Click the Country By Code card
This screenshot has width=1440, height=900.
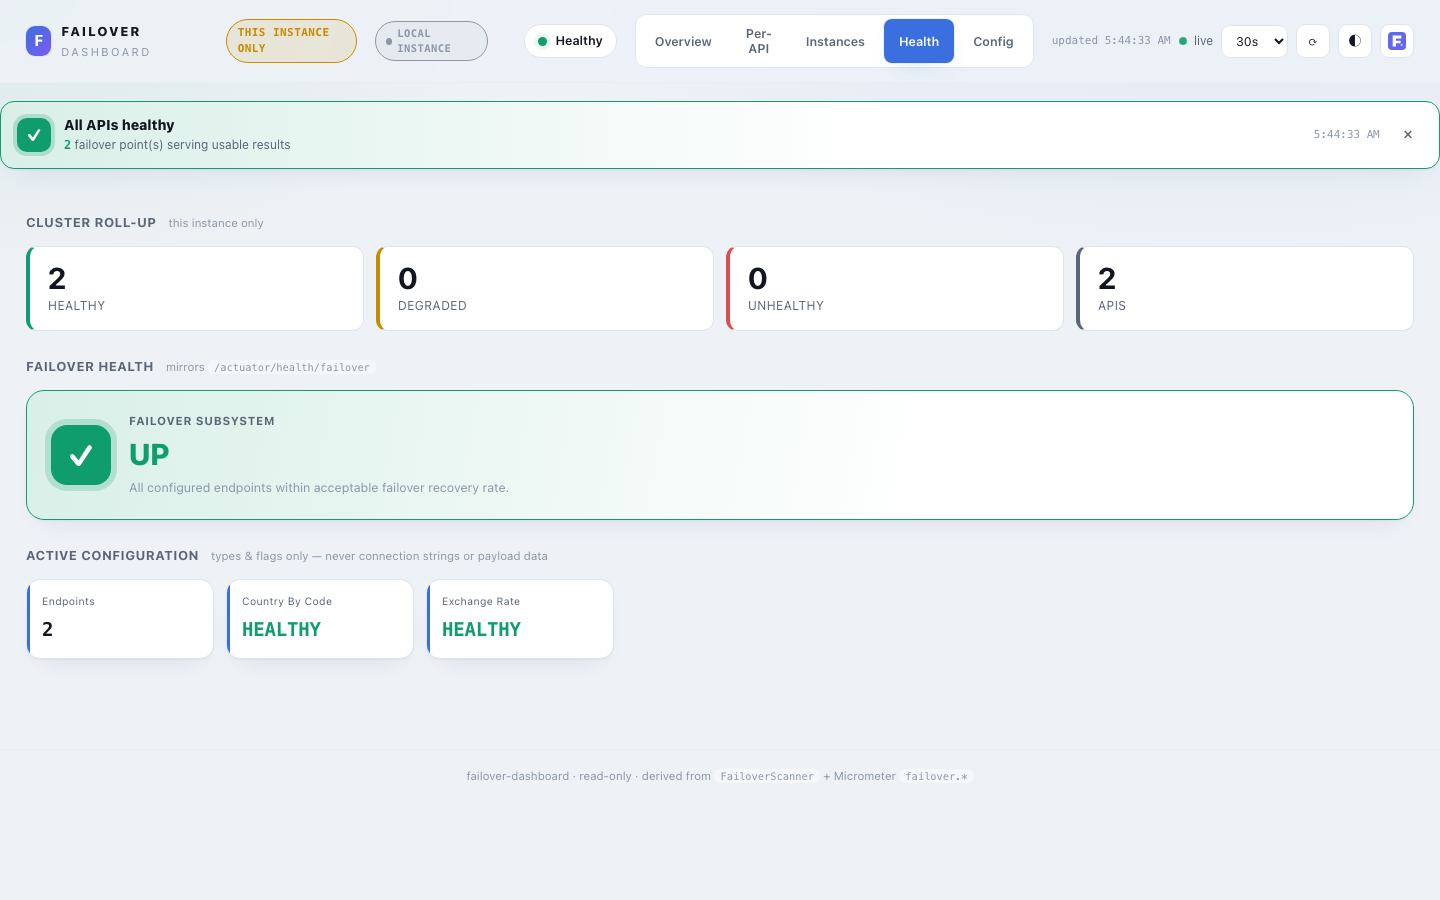[x=320, y=619]
